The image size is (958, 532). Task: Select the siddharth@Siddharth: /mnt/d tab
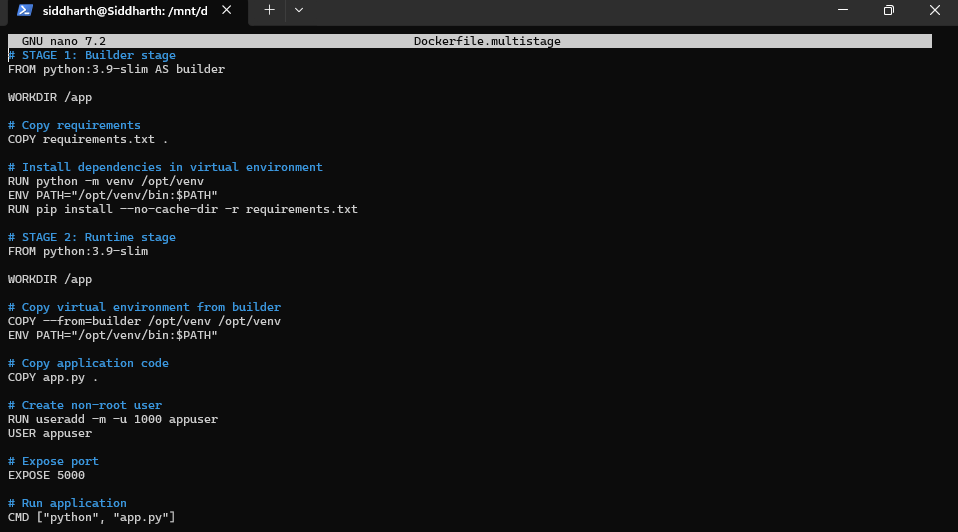point(125,10)
